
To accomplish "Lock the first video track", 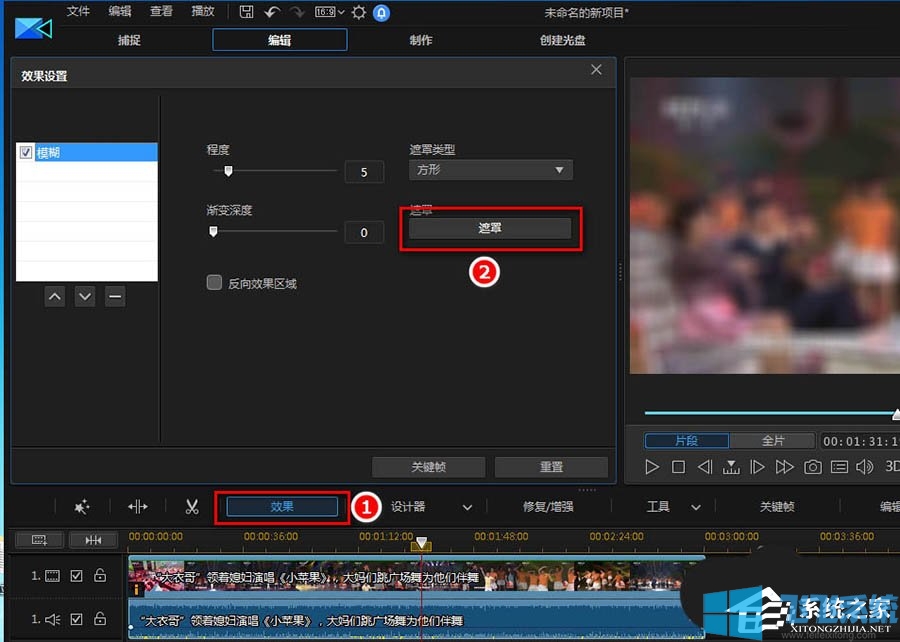I will 102,575.
